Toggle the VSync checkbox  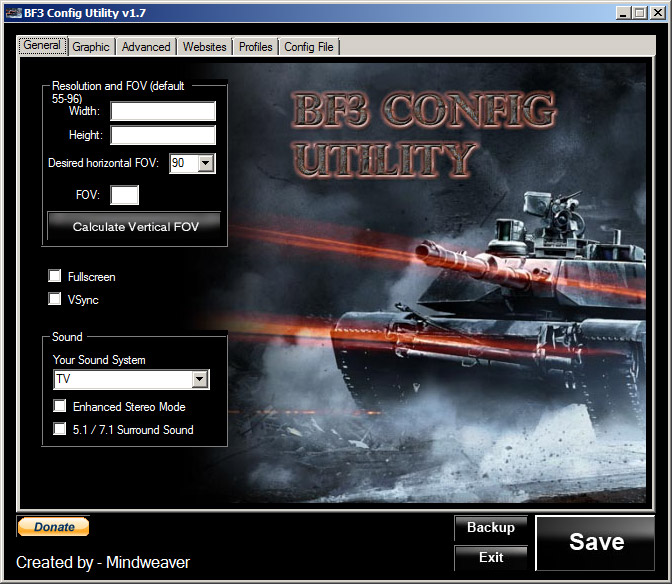[x=54, y=299]
